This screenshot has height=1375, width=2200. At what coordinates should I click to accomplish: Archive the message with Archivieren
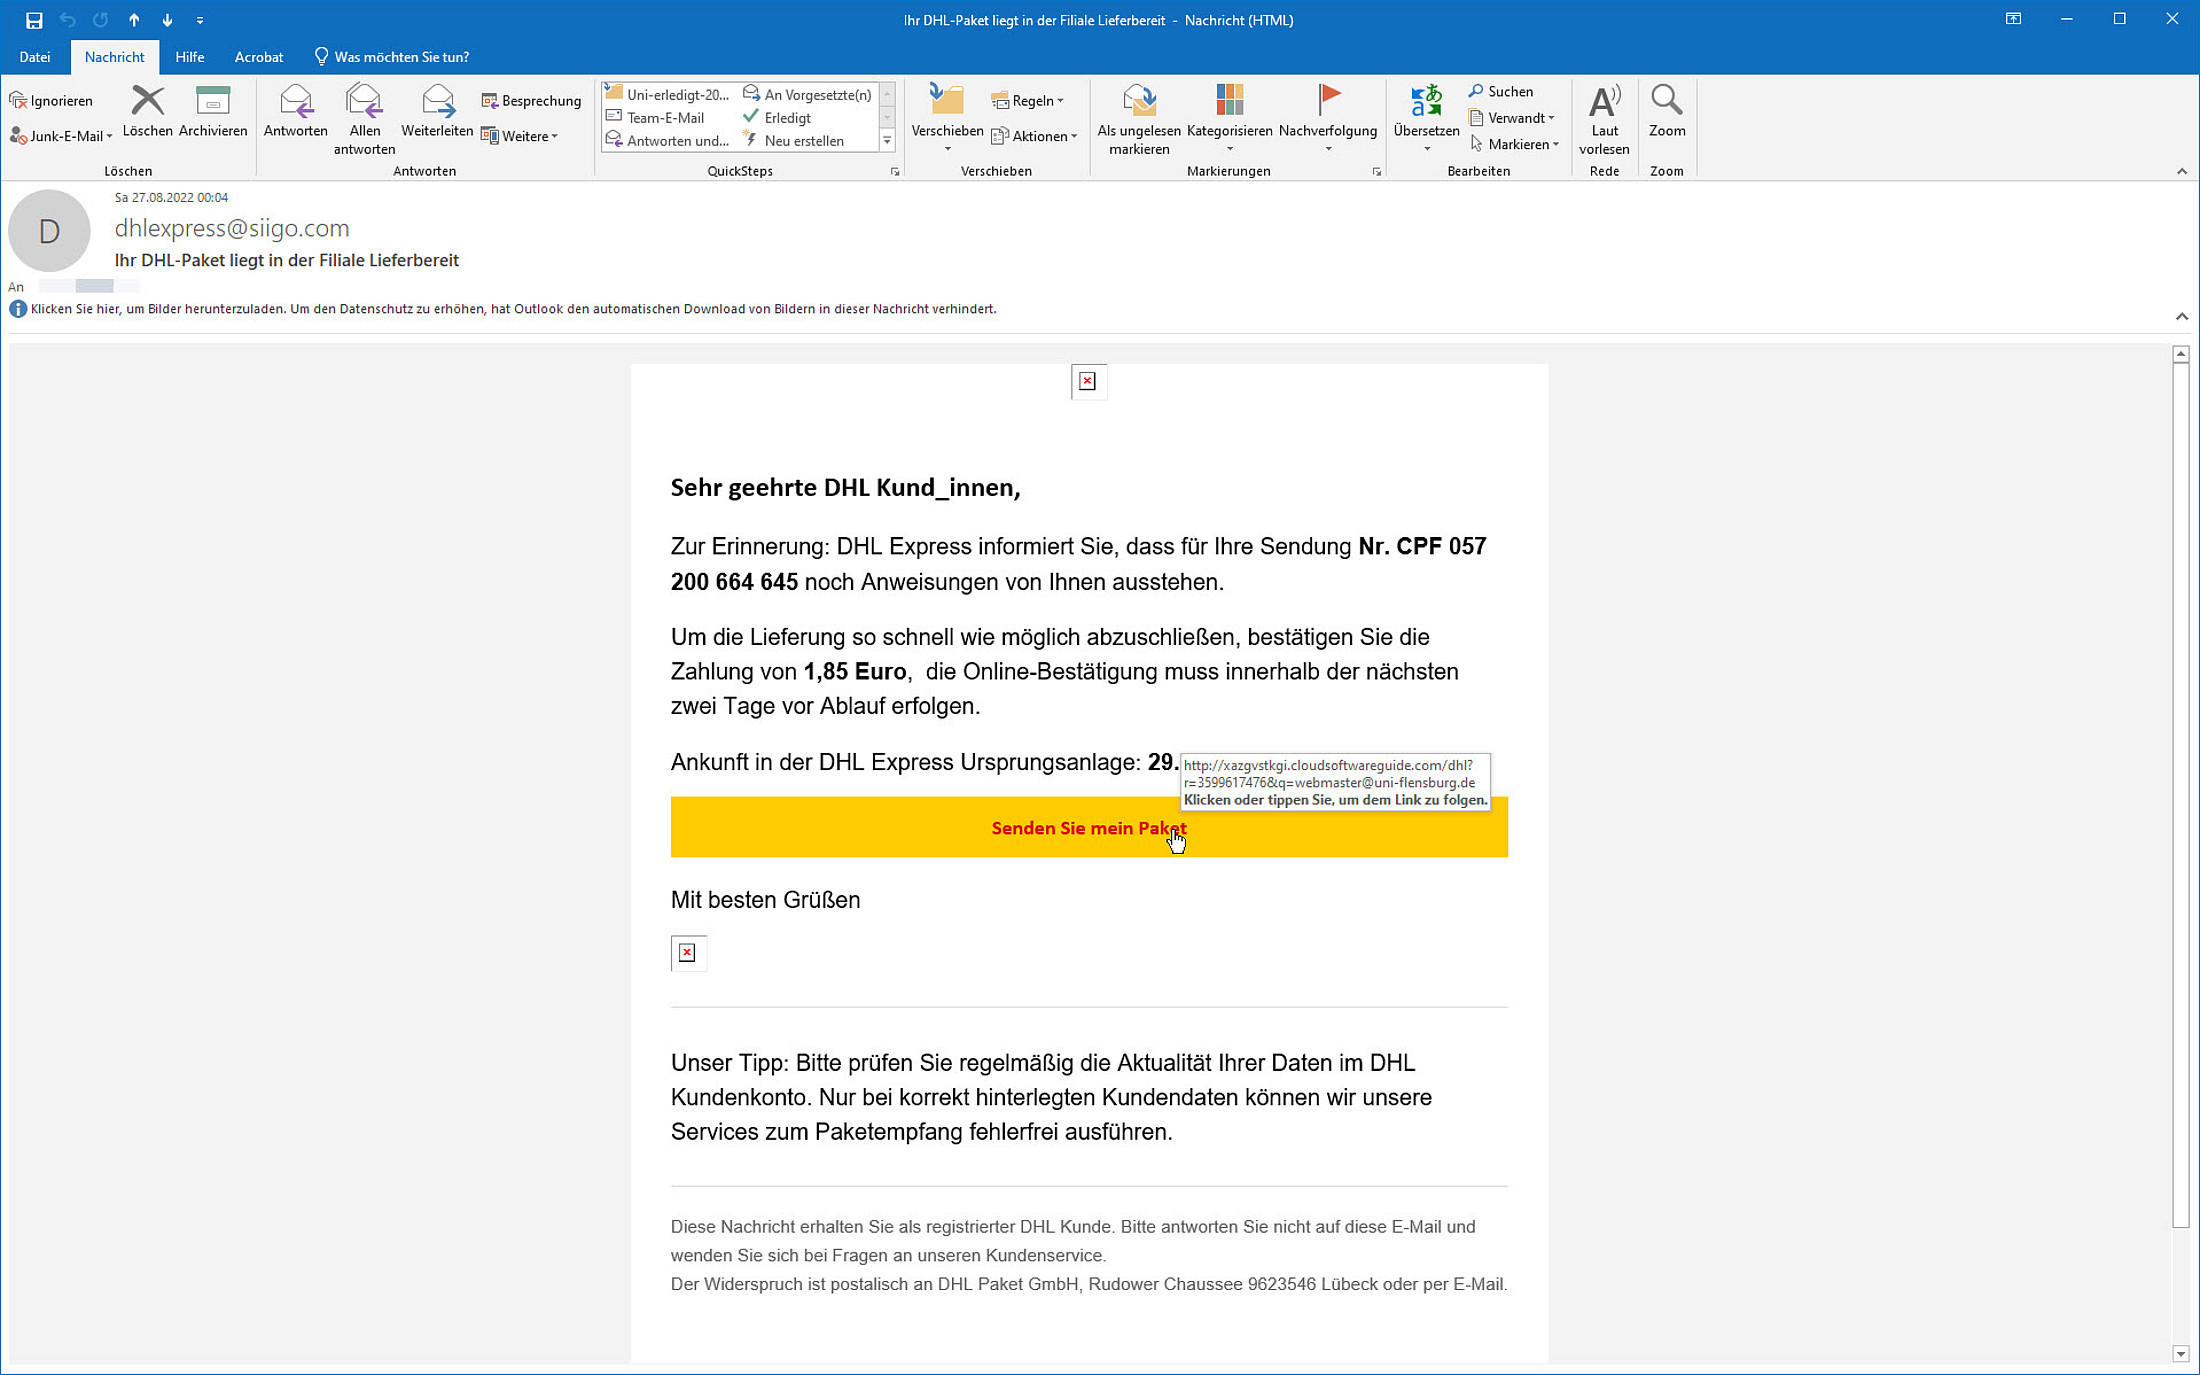click(x=213, y=101)
